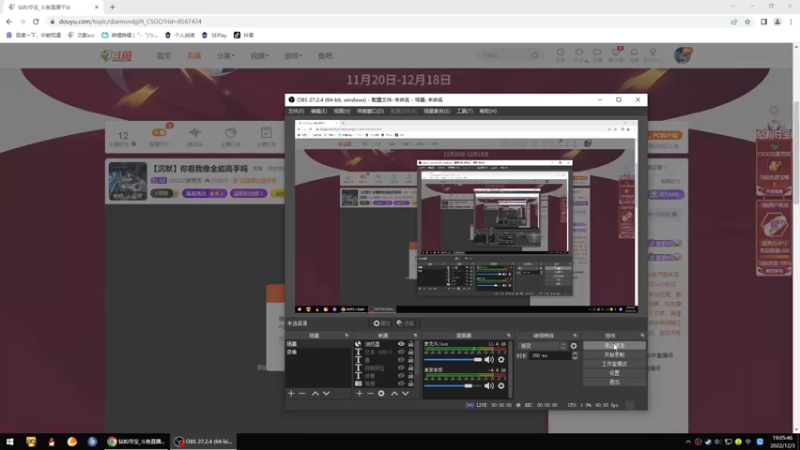Pop out the 场景 dock panel
This screenshot has height=450, width=800.
tap(346, 336)
